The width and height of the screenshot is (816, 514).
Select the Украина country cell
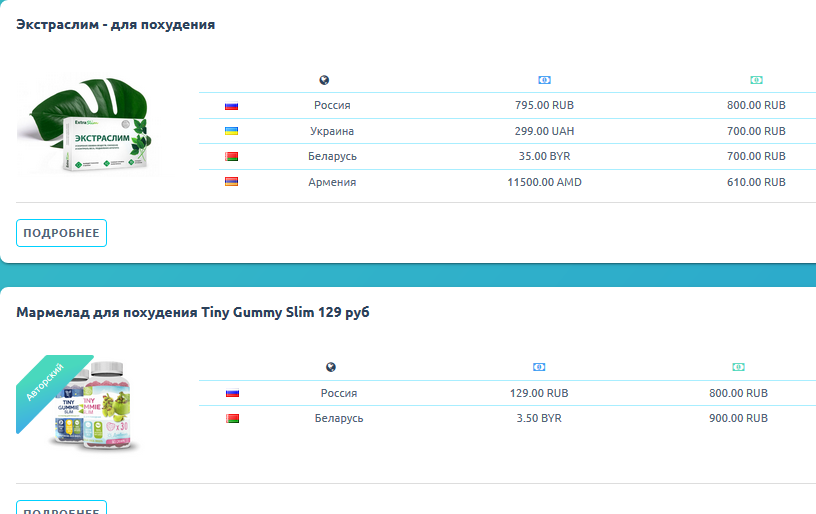332,131
